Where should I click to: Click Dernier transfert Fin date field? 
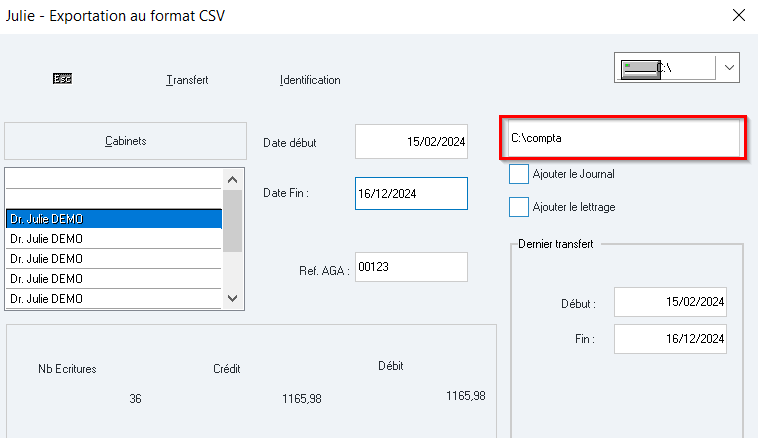(671, 339)
